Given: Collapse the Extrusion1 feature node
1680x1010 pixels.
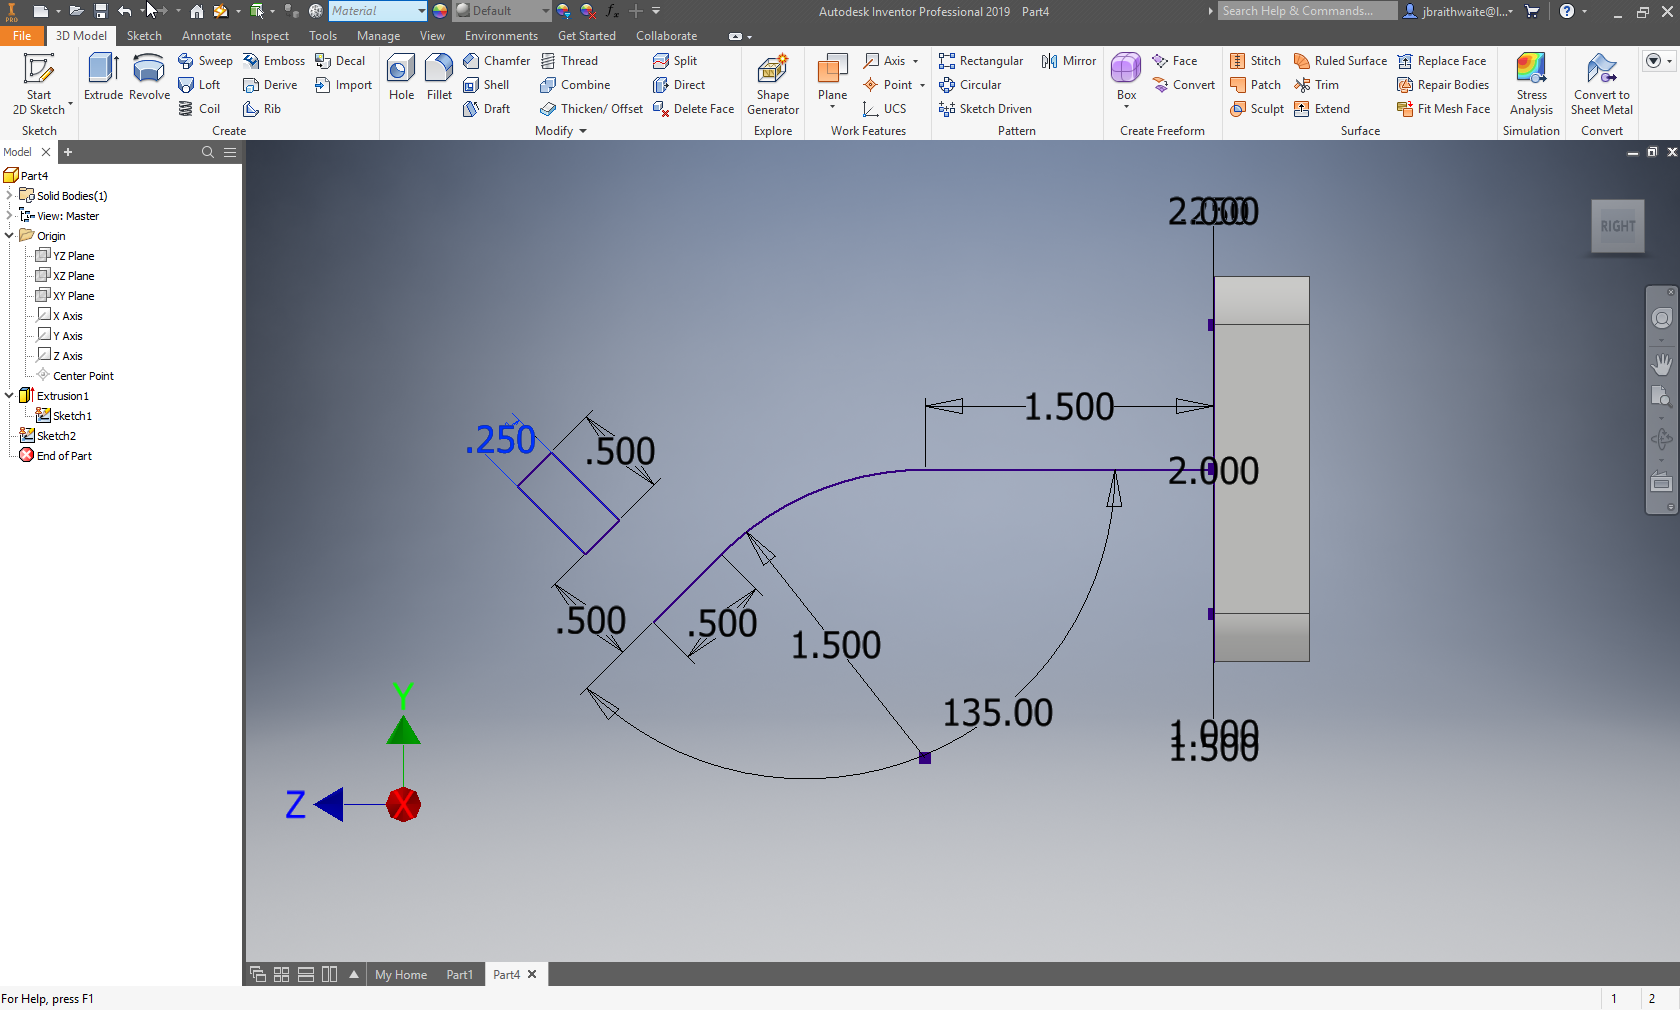Looking at the screenshot, I should (9, 395).
